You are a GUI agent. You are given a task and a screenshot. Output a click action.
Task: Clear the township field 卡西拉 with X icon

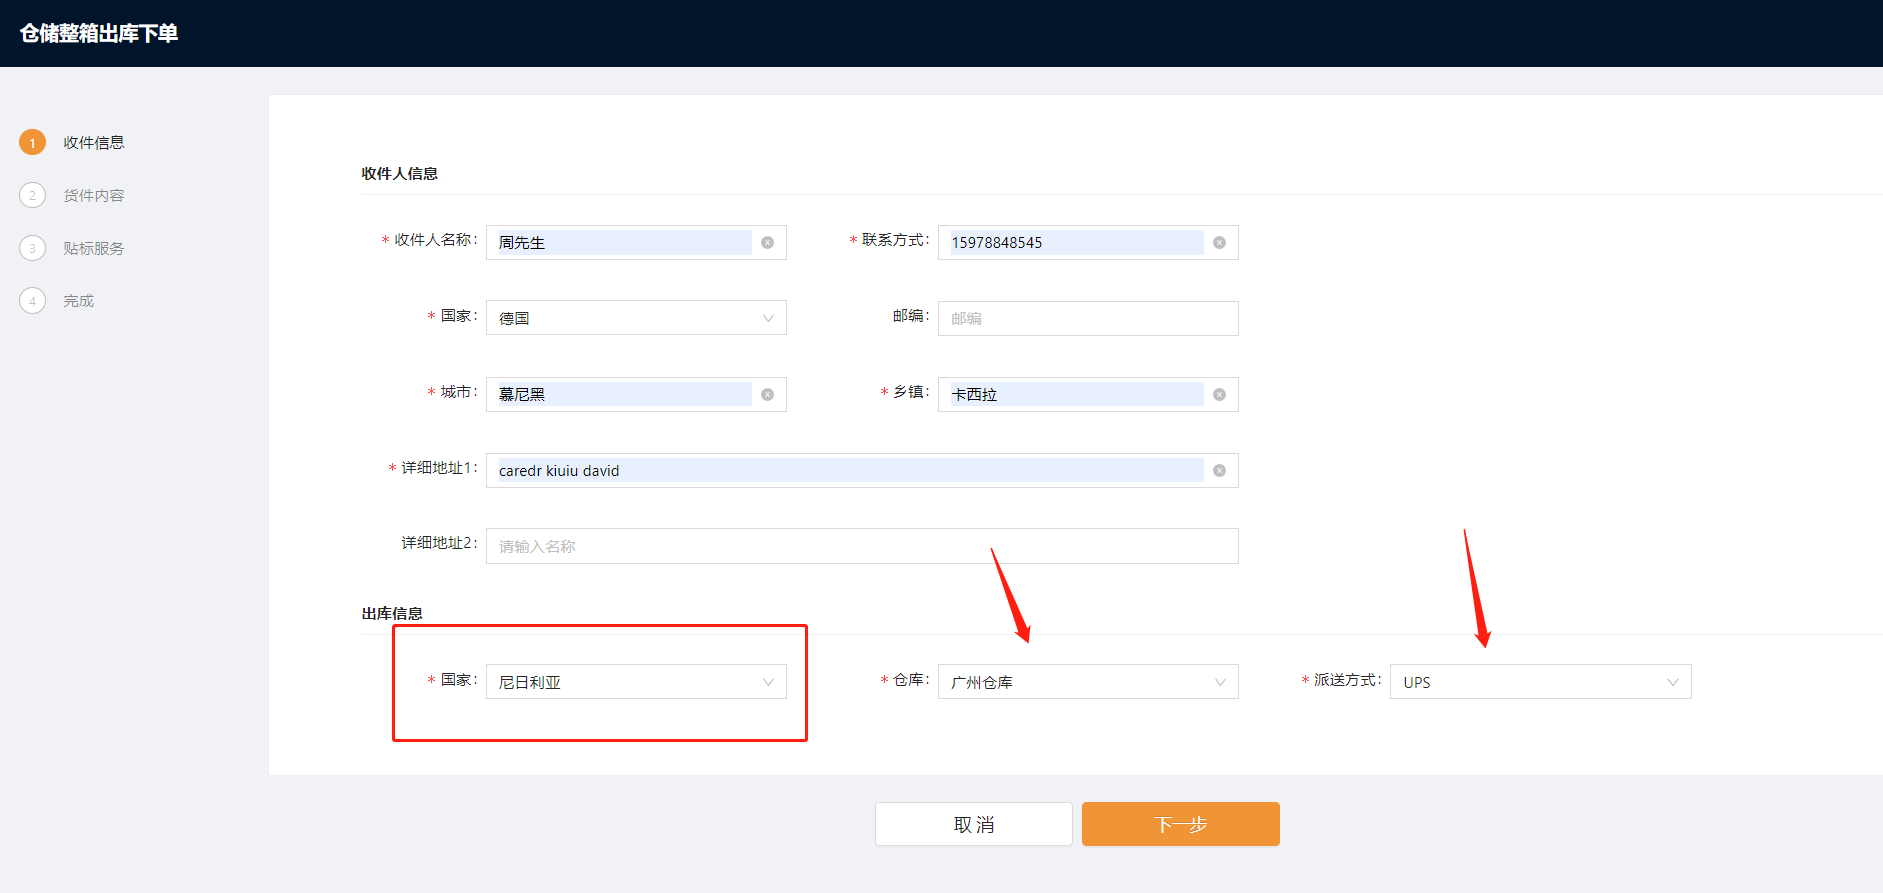(1219, 395)
